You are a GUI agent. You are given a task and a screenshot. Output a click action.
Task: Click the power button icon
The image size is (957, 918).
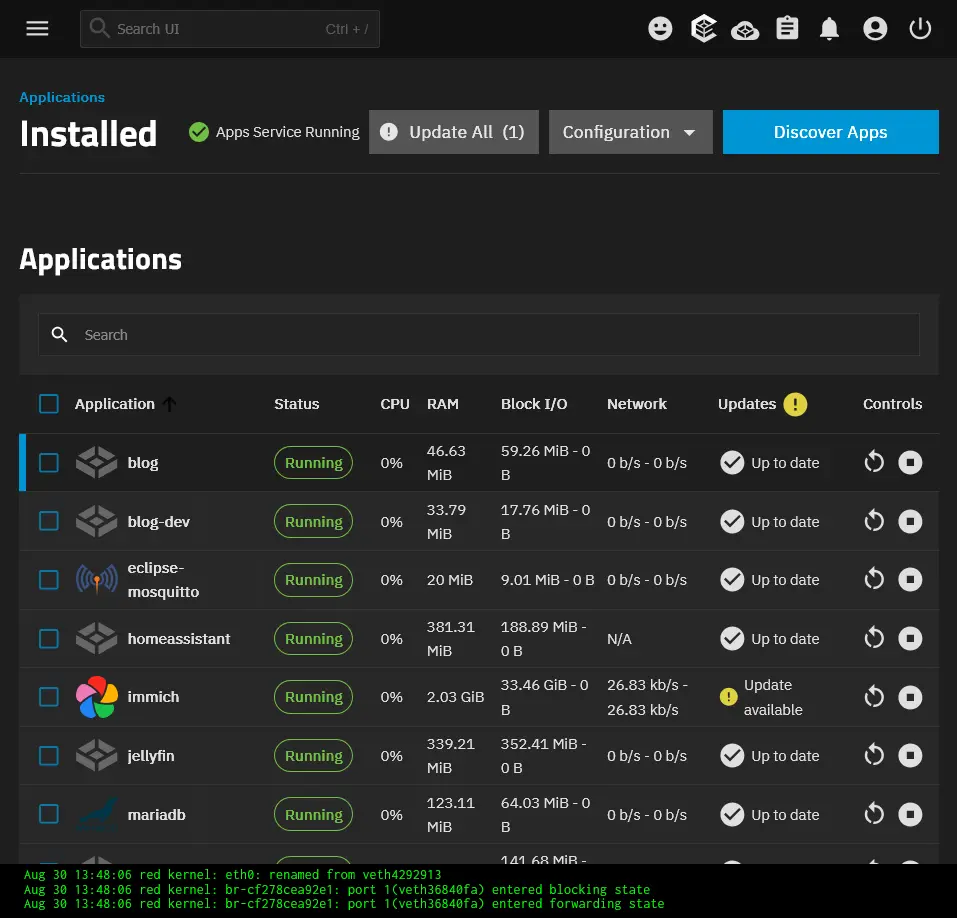tap(920, 29)
